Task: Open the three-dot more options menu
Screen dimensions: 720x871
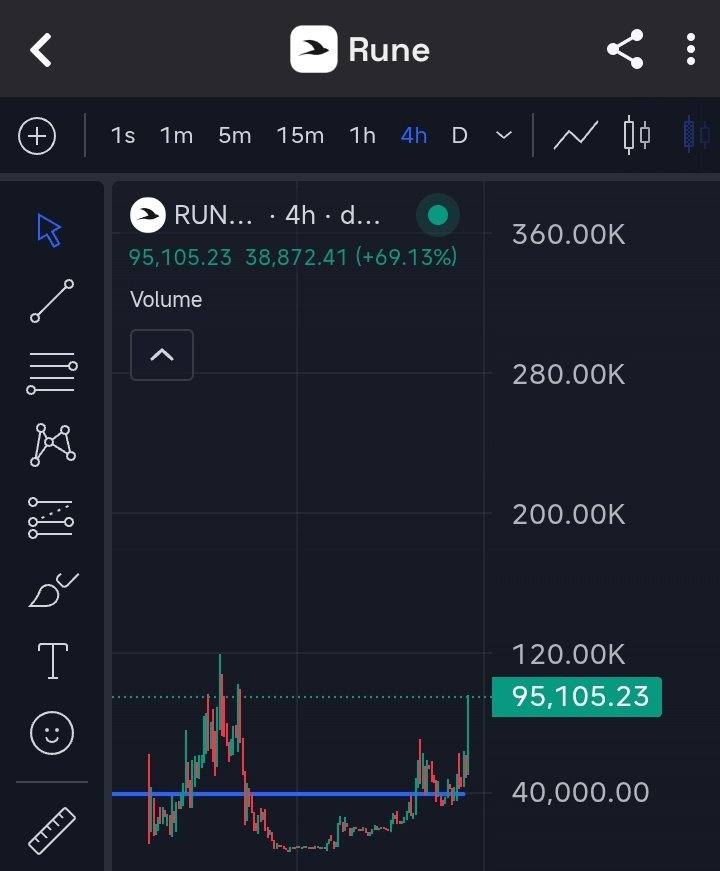Action: coord(691,49)
